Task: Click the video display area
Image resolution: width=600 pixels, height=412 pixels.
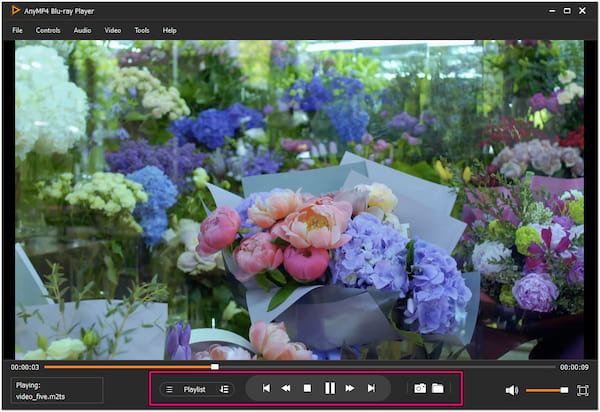Action: coord(300,200)
